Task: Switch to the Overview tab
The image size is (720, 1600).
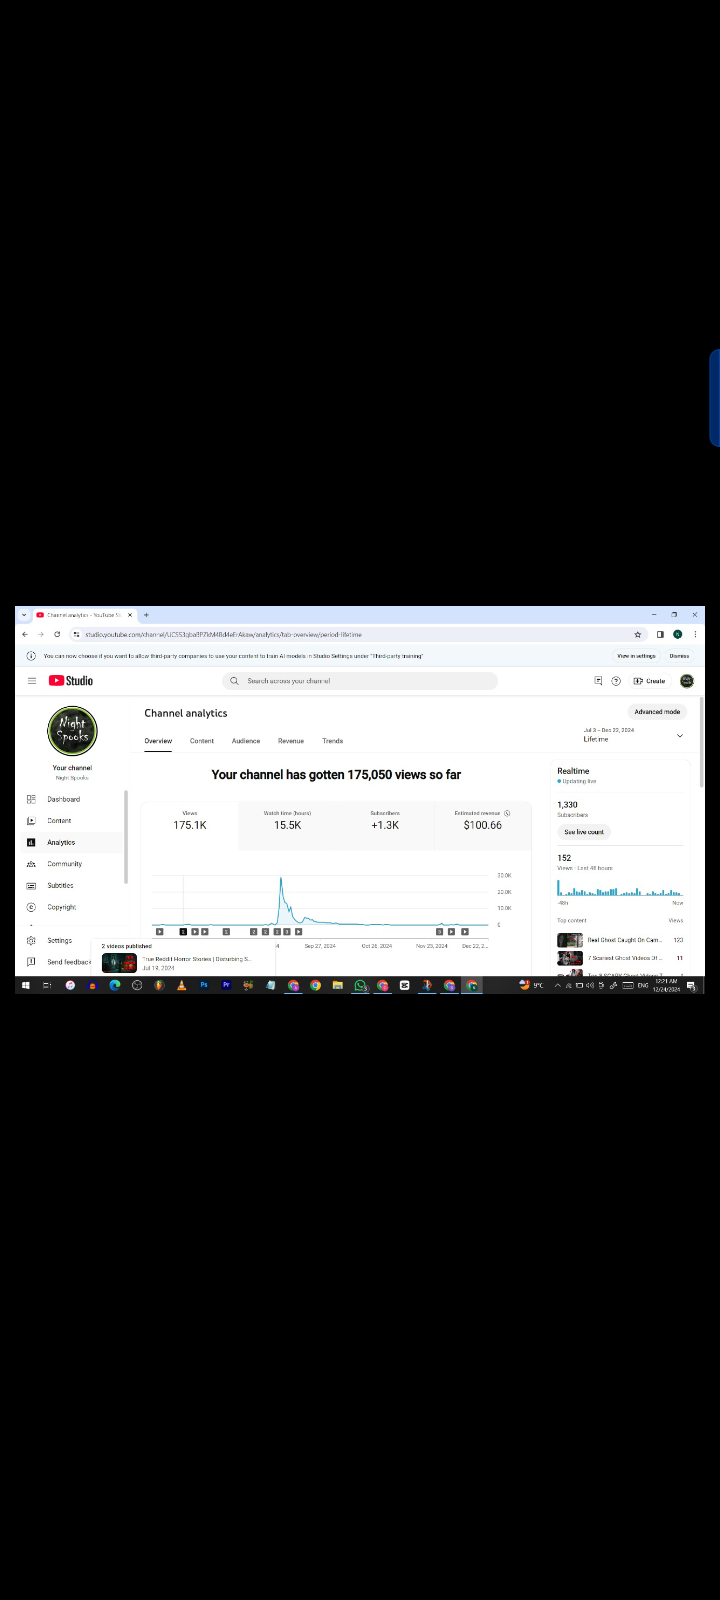Action: click(x=158, y=741)
